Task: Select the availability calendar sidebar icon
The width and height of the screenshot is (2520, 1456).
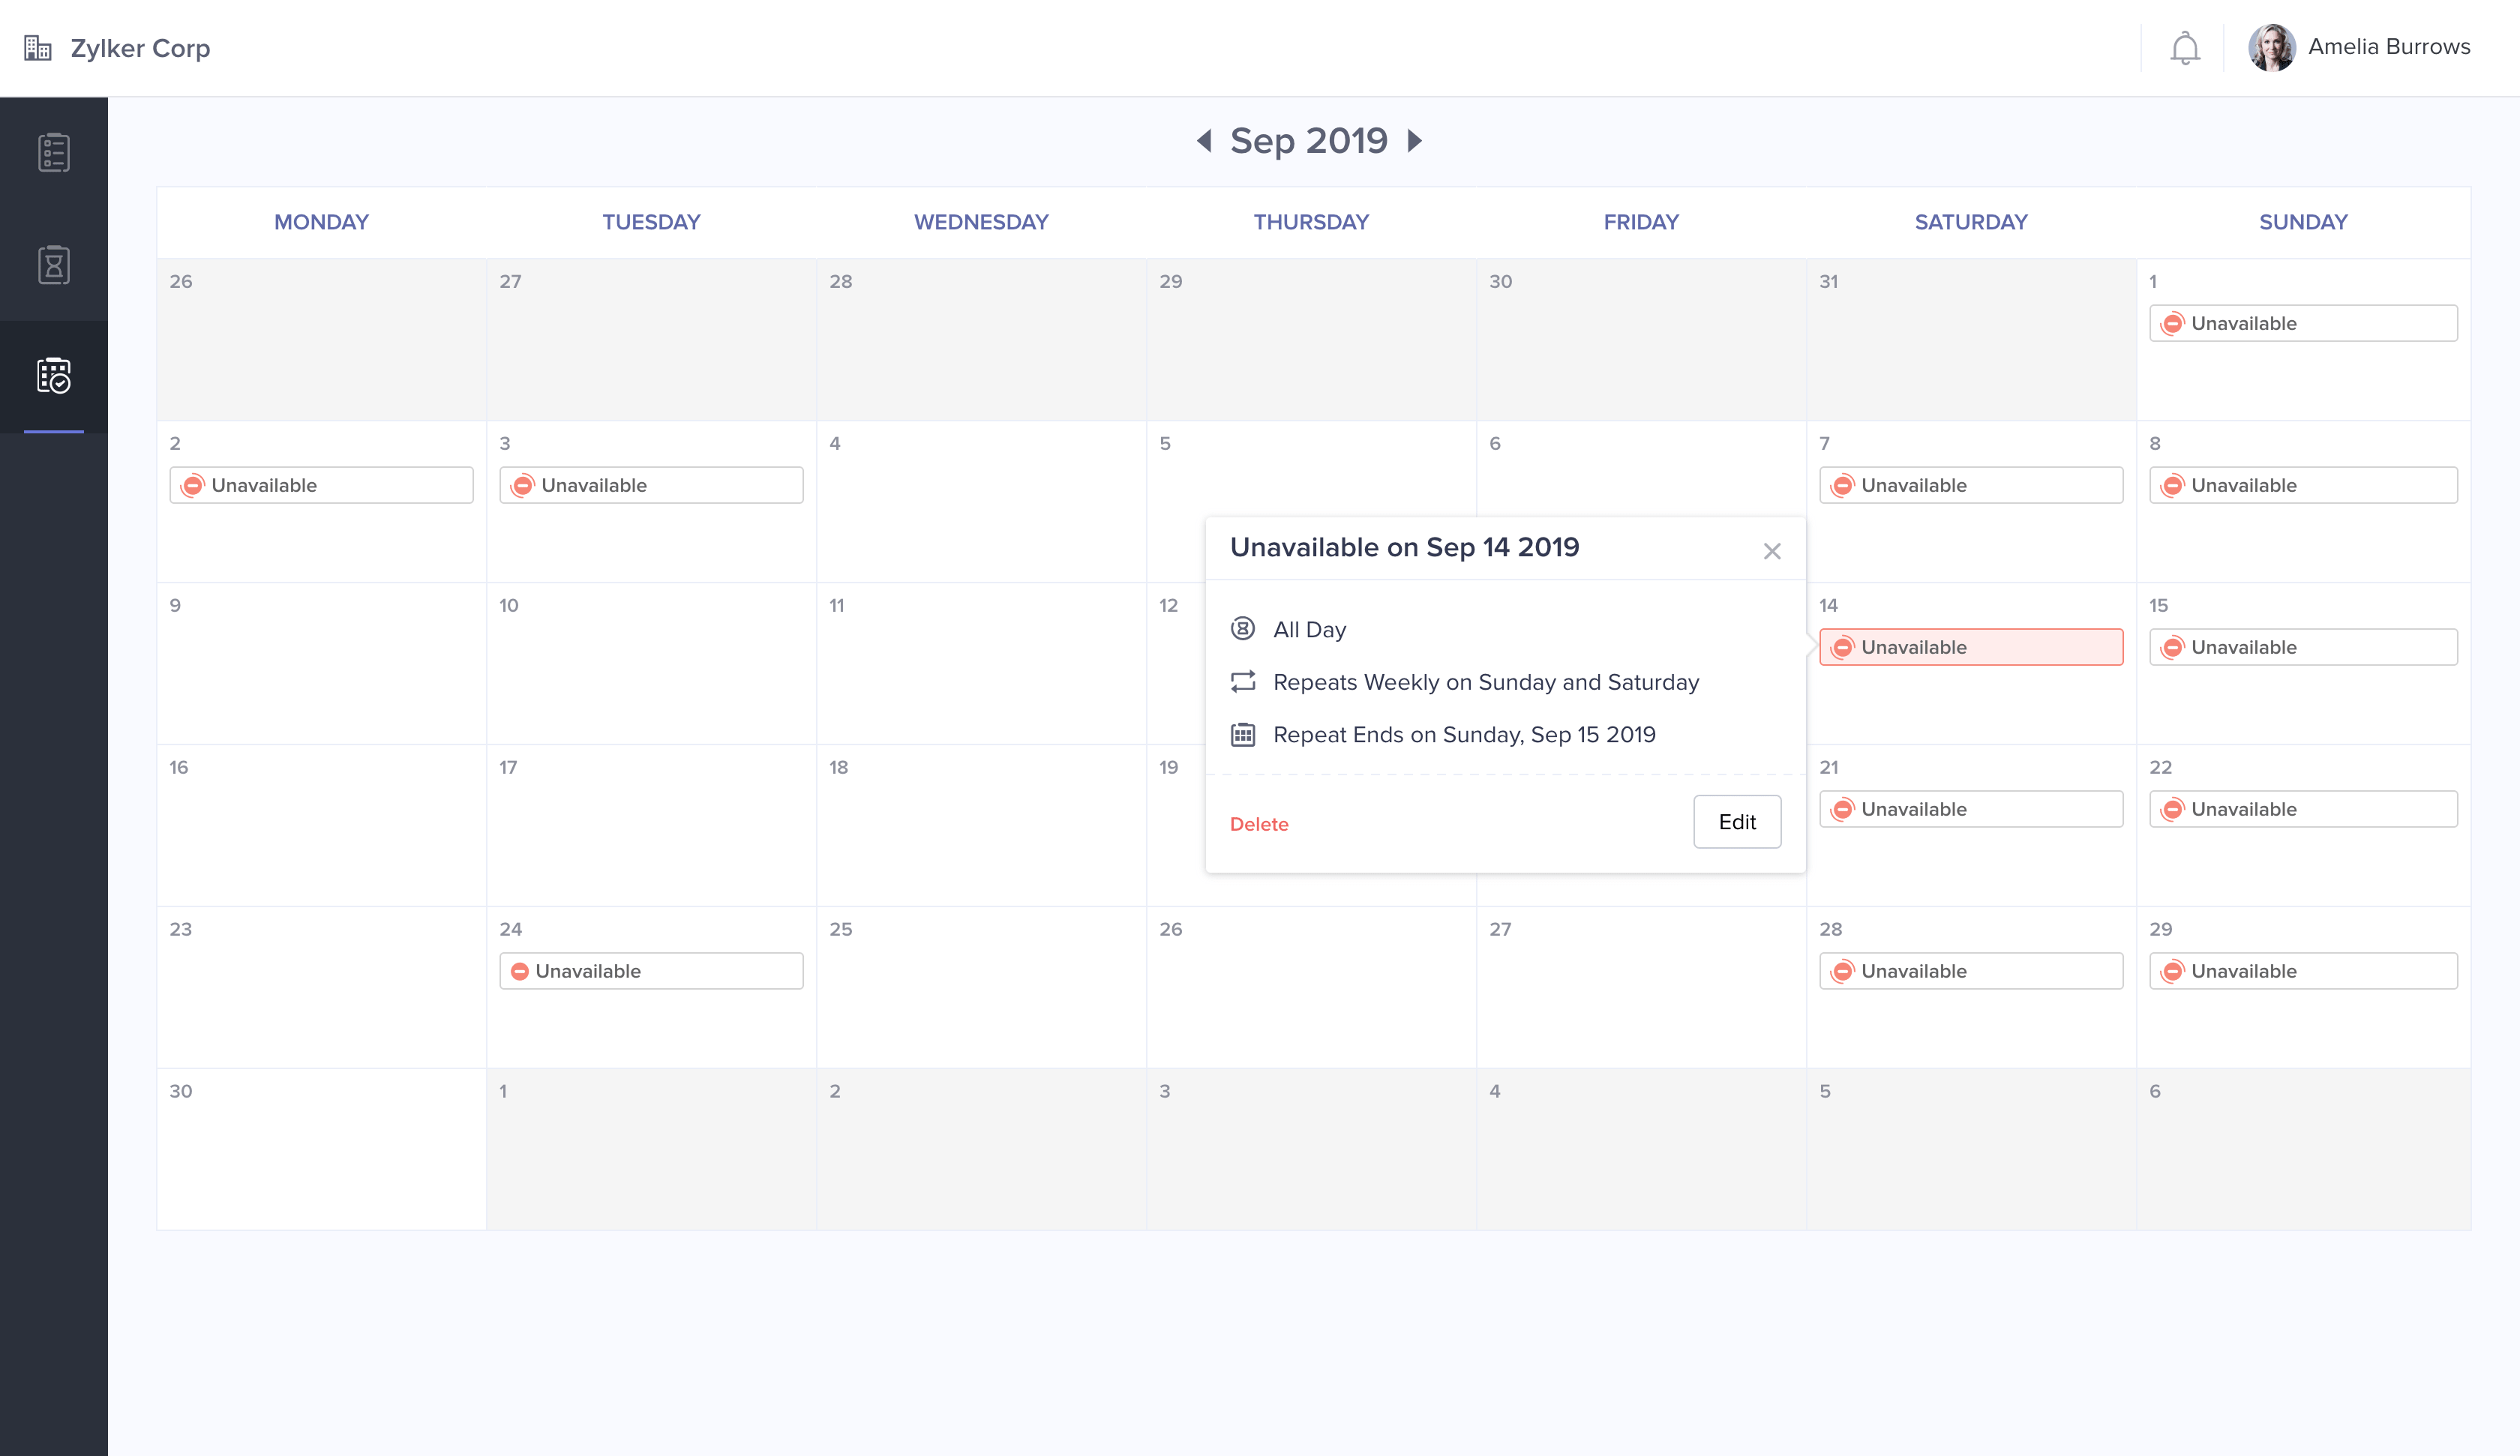Action: (x=54, y=376)
